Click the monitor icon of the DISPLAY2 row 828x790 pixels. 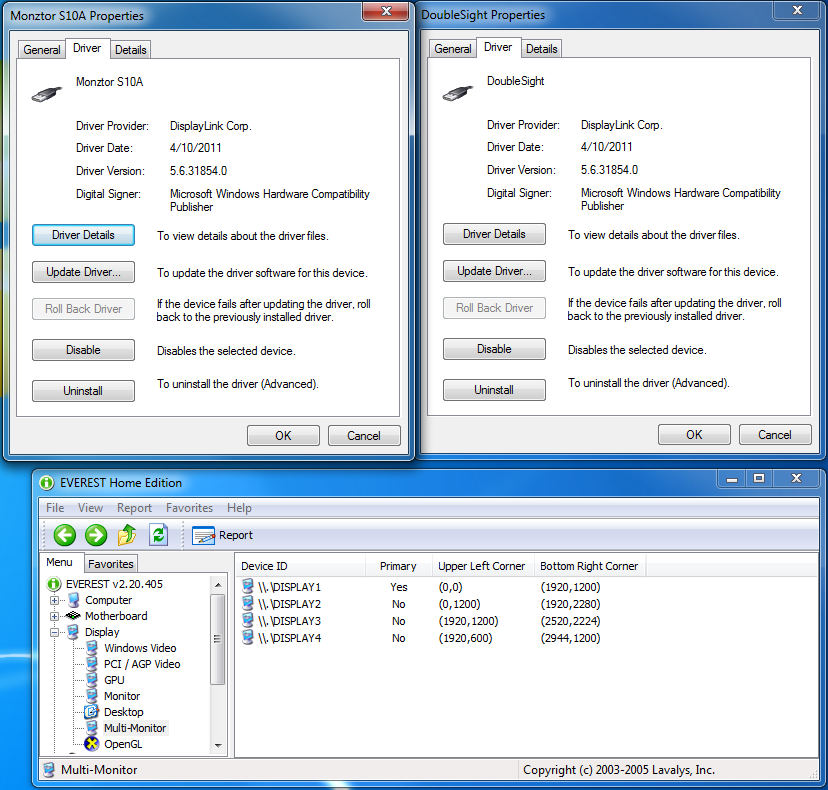click(x=248, y=603)
